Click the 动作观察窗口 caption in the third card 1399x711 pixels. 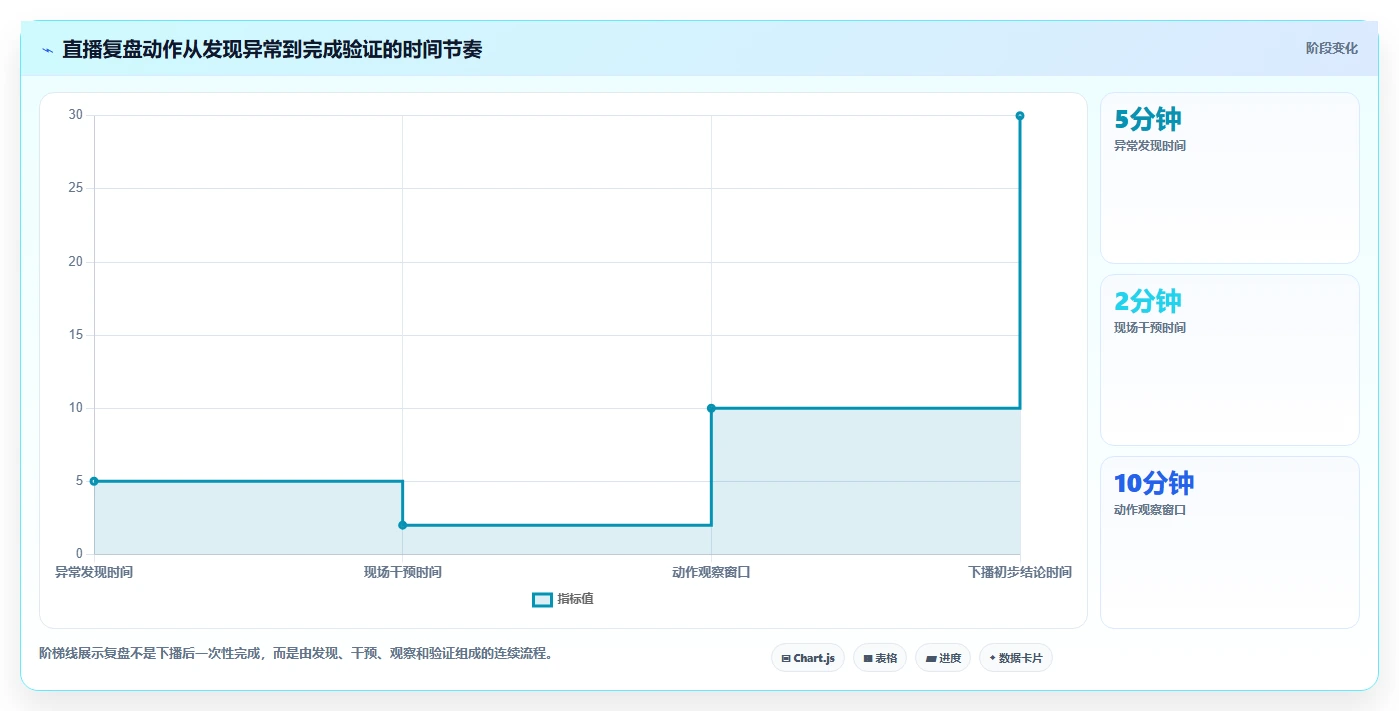(x=1150, y=510)
